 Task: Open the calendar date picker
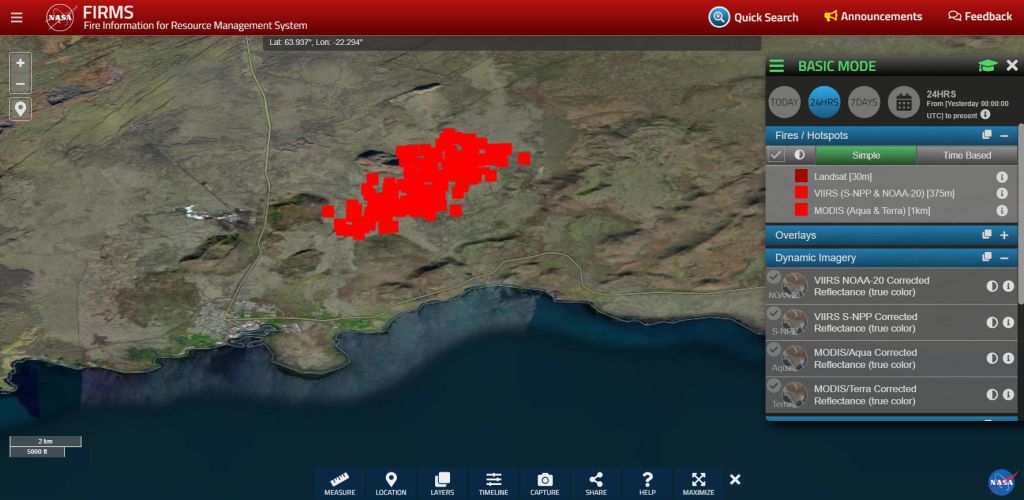click(x=903, y=101)
